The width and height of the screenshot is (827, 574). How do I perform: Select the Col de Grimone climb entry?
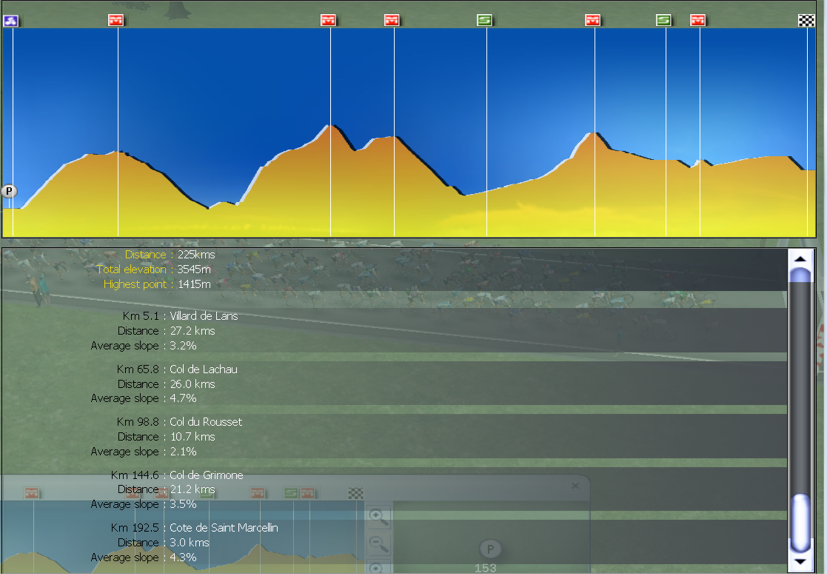pyautogui.click(x=207, y=475)
